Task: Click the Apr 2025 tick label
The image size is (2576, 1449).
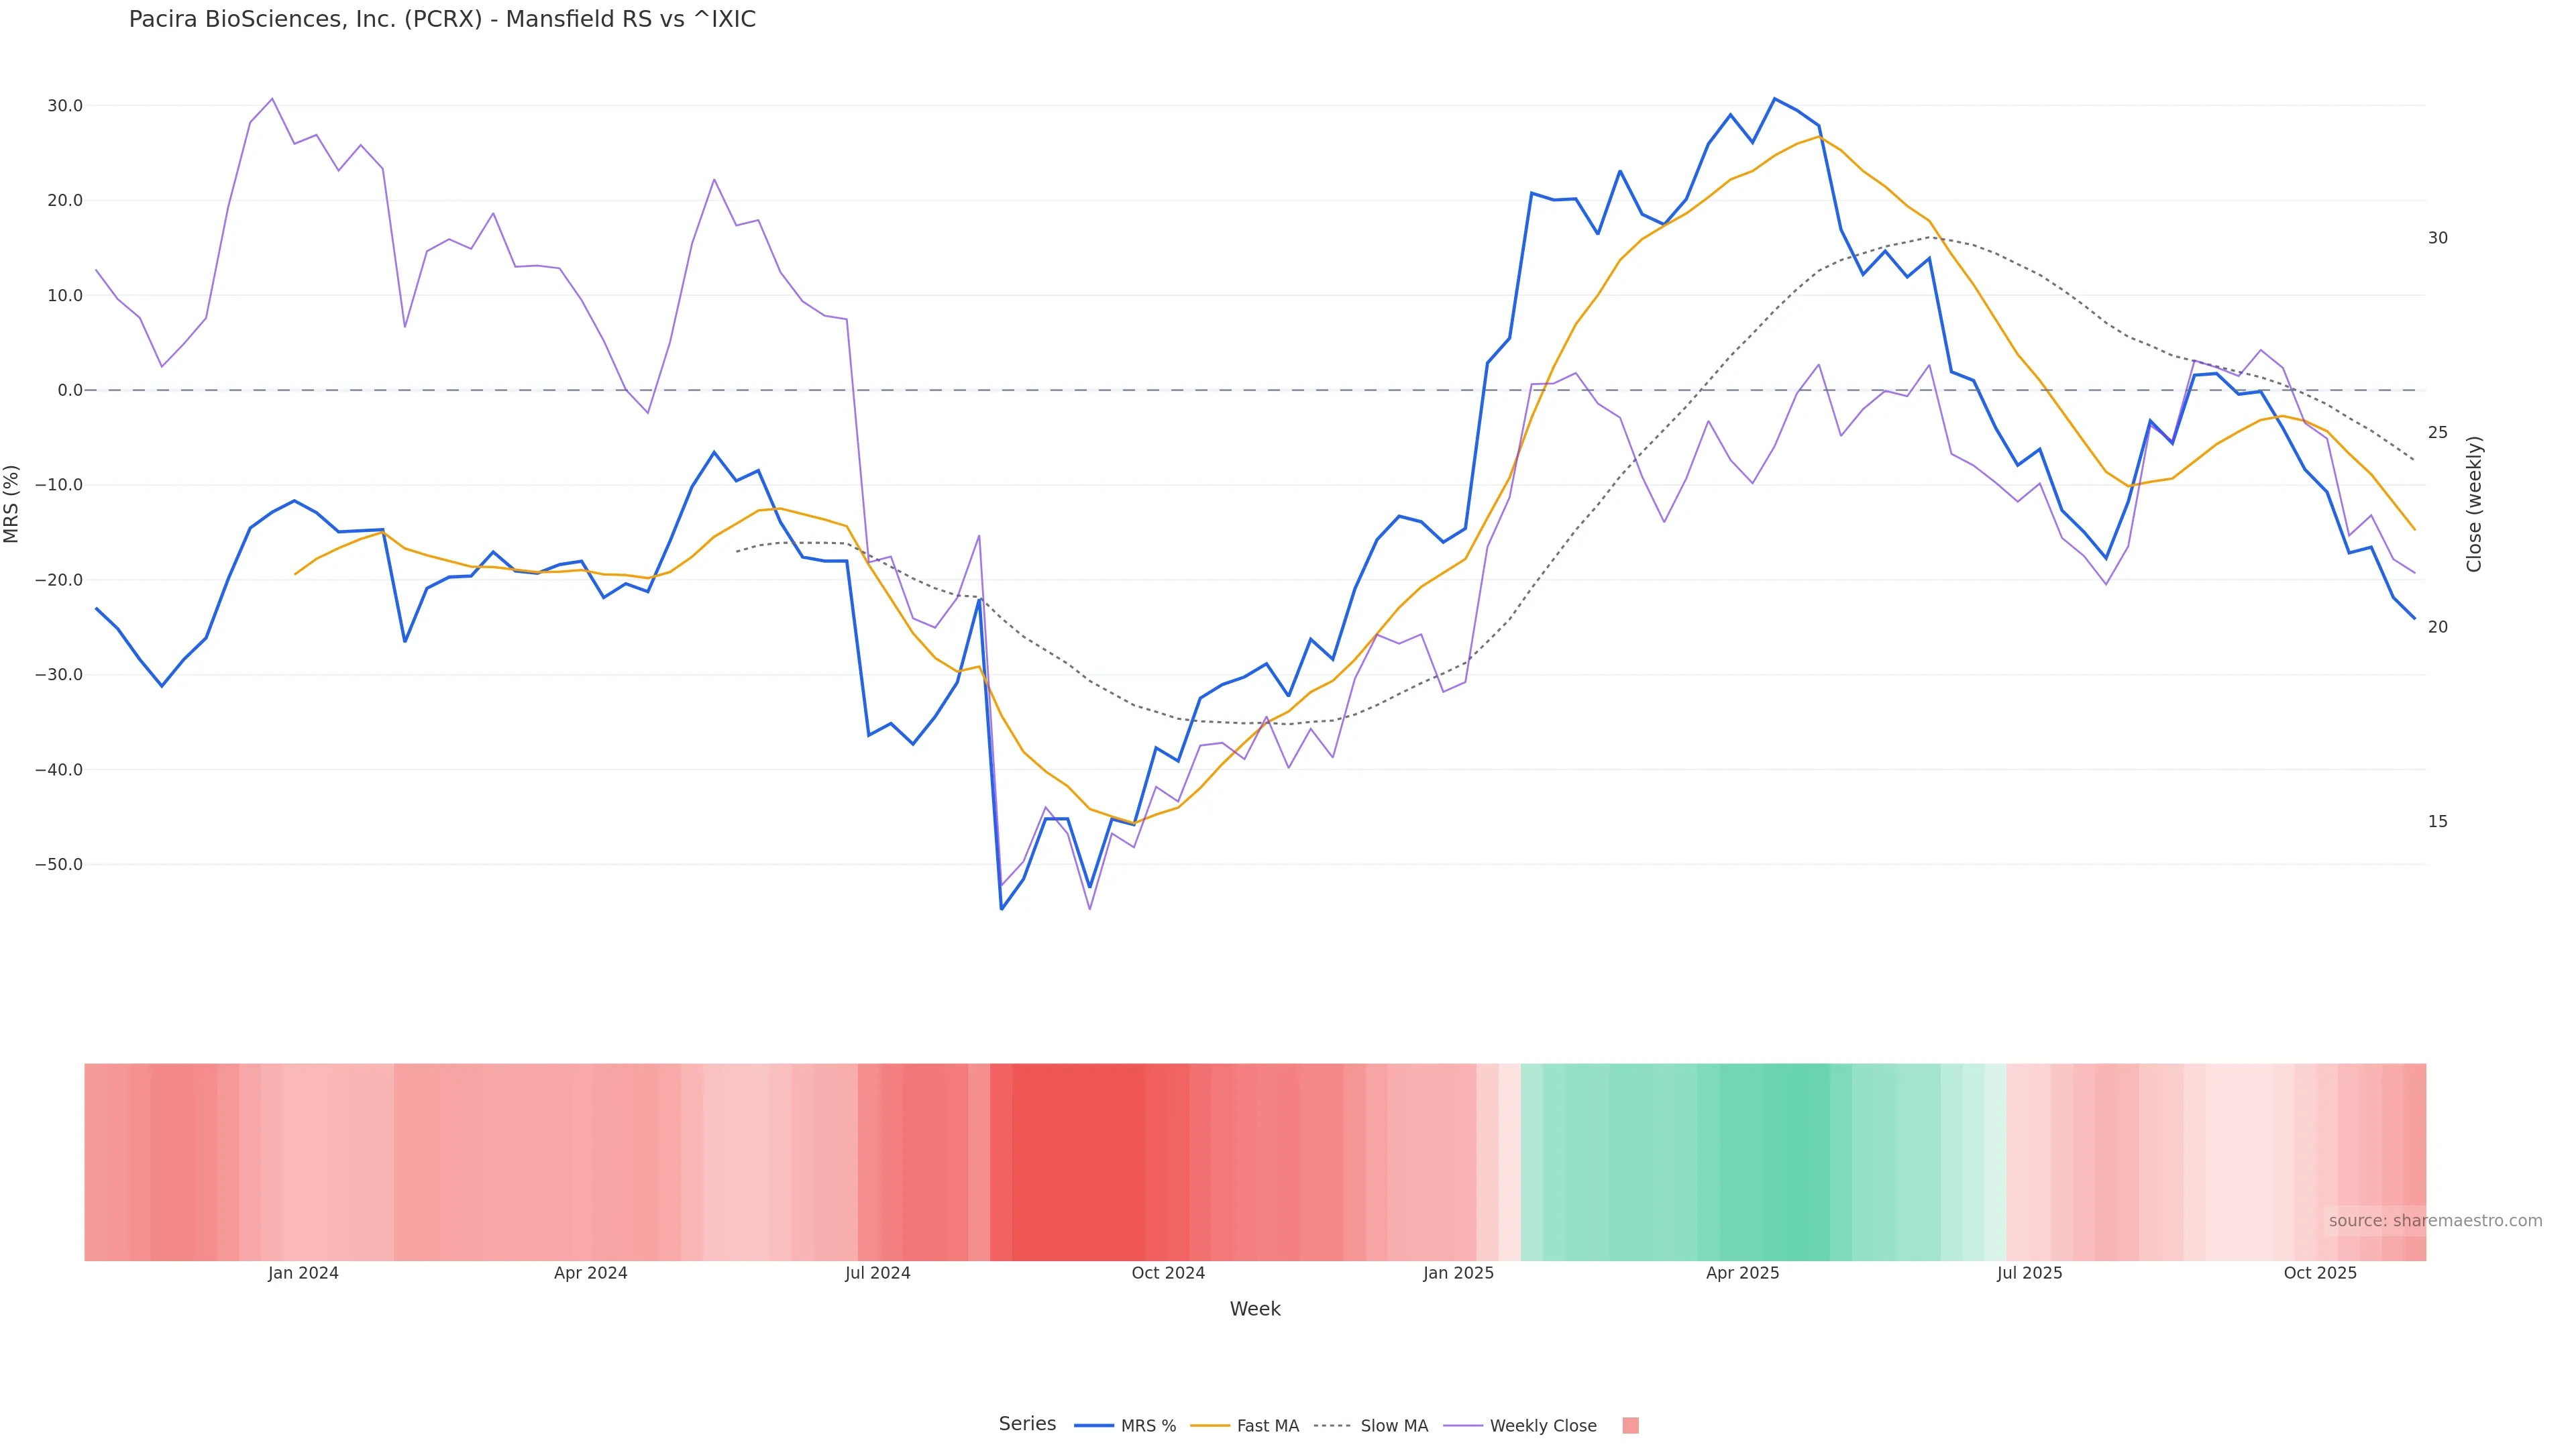Action: (x=1742, y=1273)
